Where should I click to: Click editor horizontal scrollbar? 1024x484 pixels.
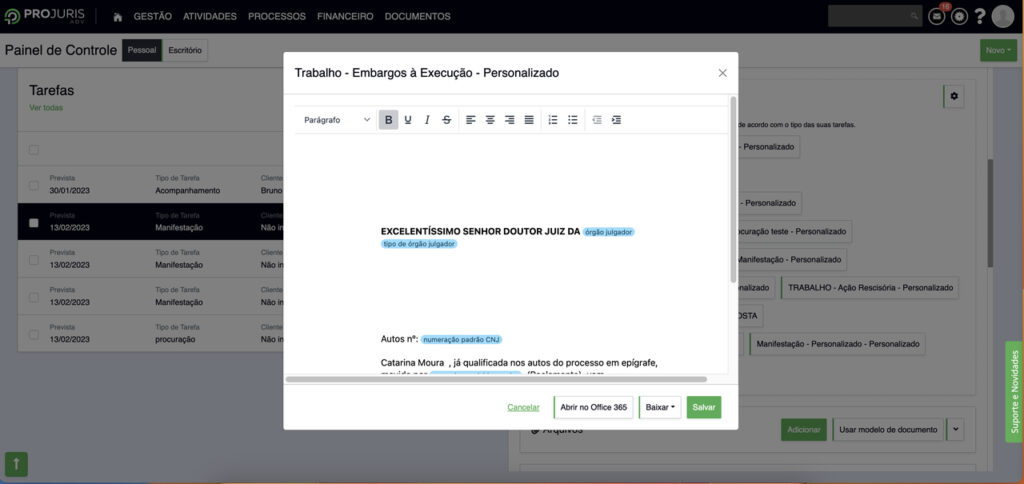496,379
